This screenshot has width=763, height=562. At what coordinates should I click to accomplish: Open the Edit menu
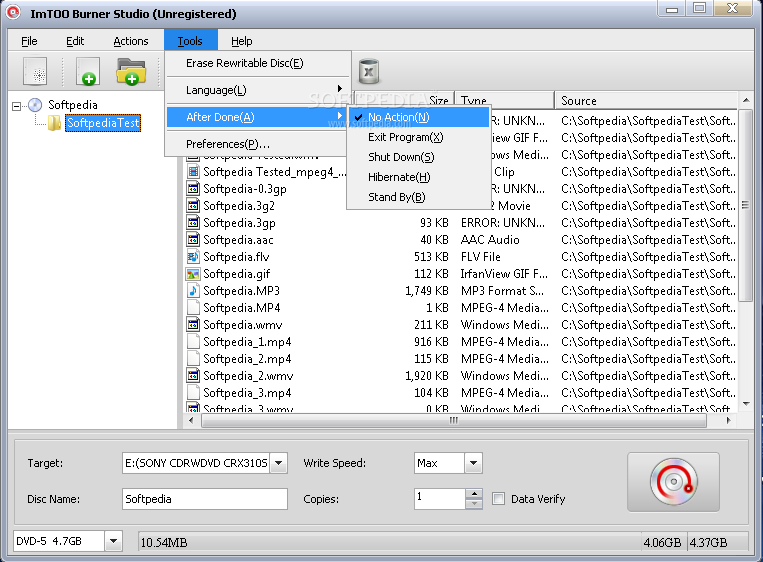pyautogui.click(x=75, y=41)
